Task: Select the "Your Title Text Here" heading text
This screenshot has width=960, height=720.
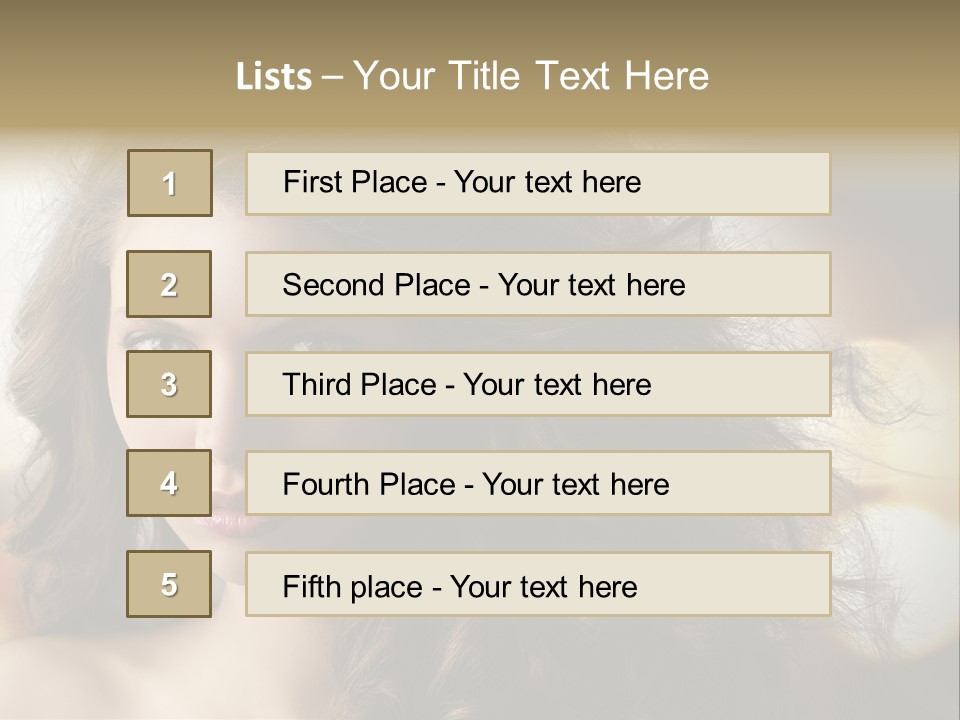Action: click(x=530, y=76)
